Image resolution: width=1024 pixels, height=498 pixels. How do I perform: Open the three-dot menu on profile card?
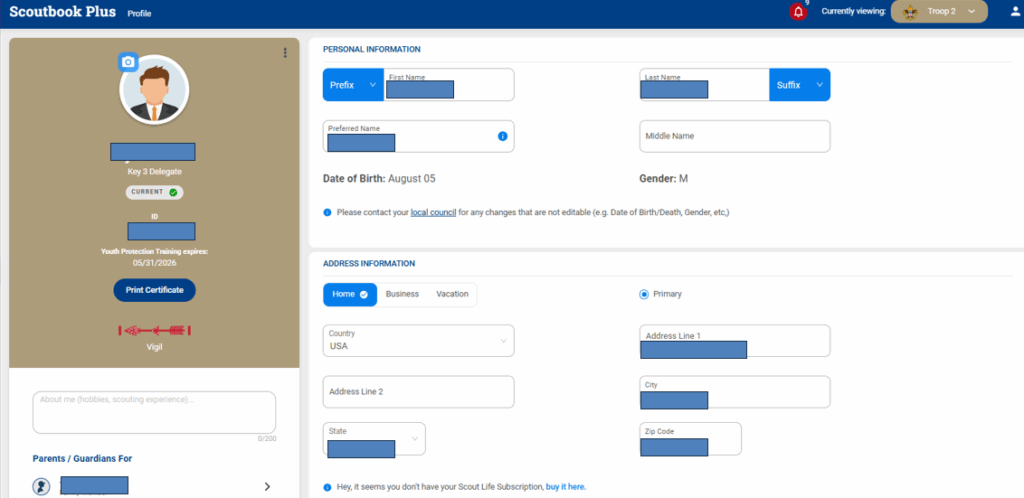coord(285,53)
